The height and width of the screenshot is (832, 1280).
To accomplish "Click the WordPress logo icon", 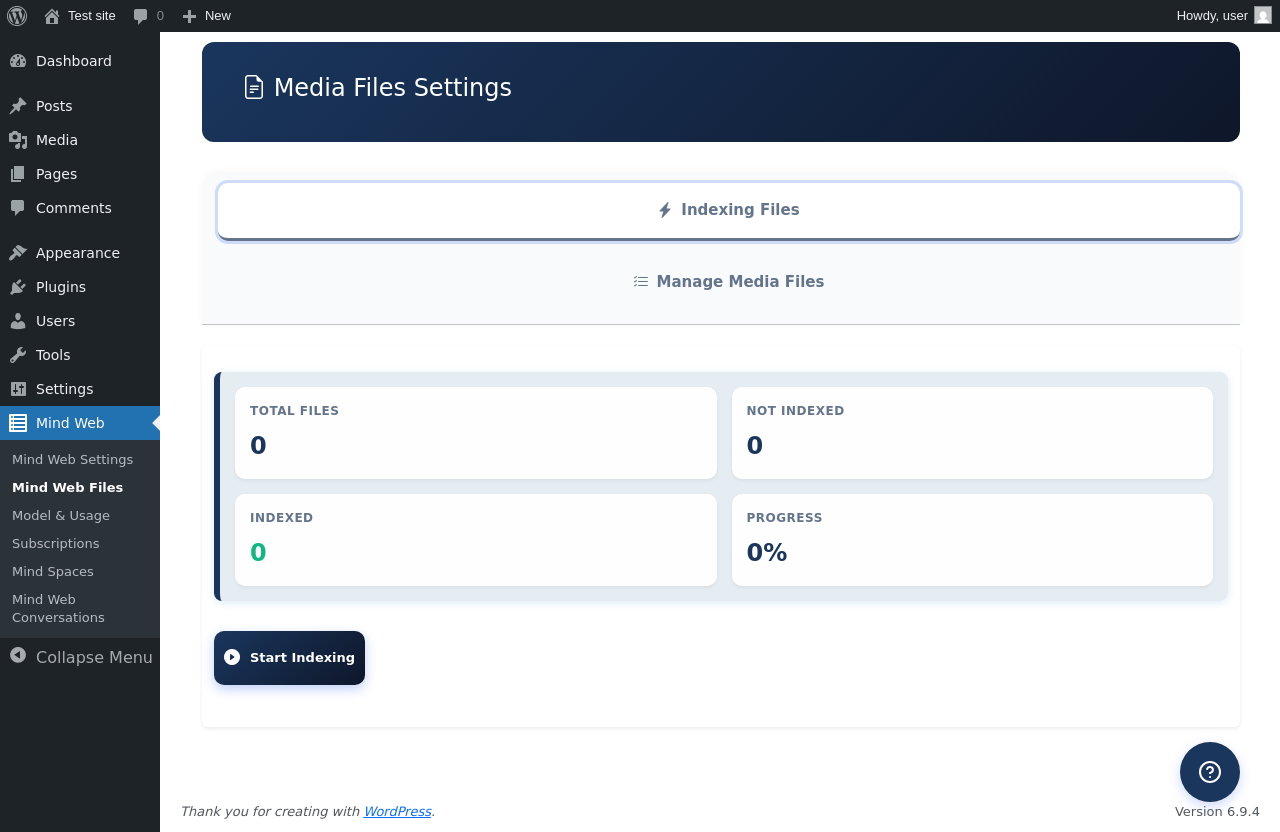I will [x=17, y=16].
